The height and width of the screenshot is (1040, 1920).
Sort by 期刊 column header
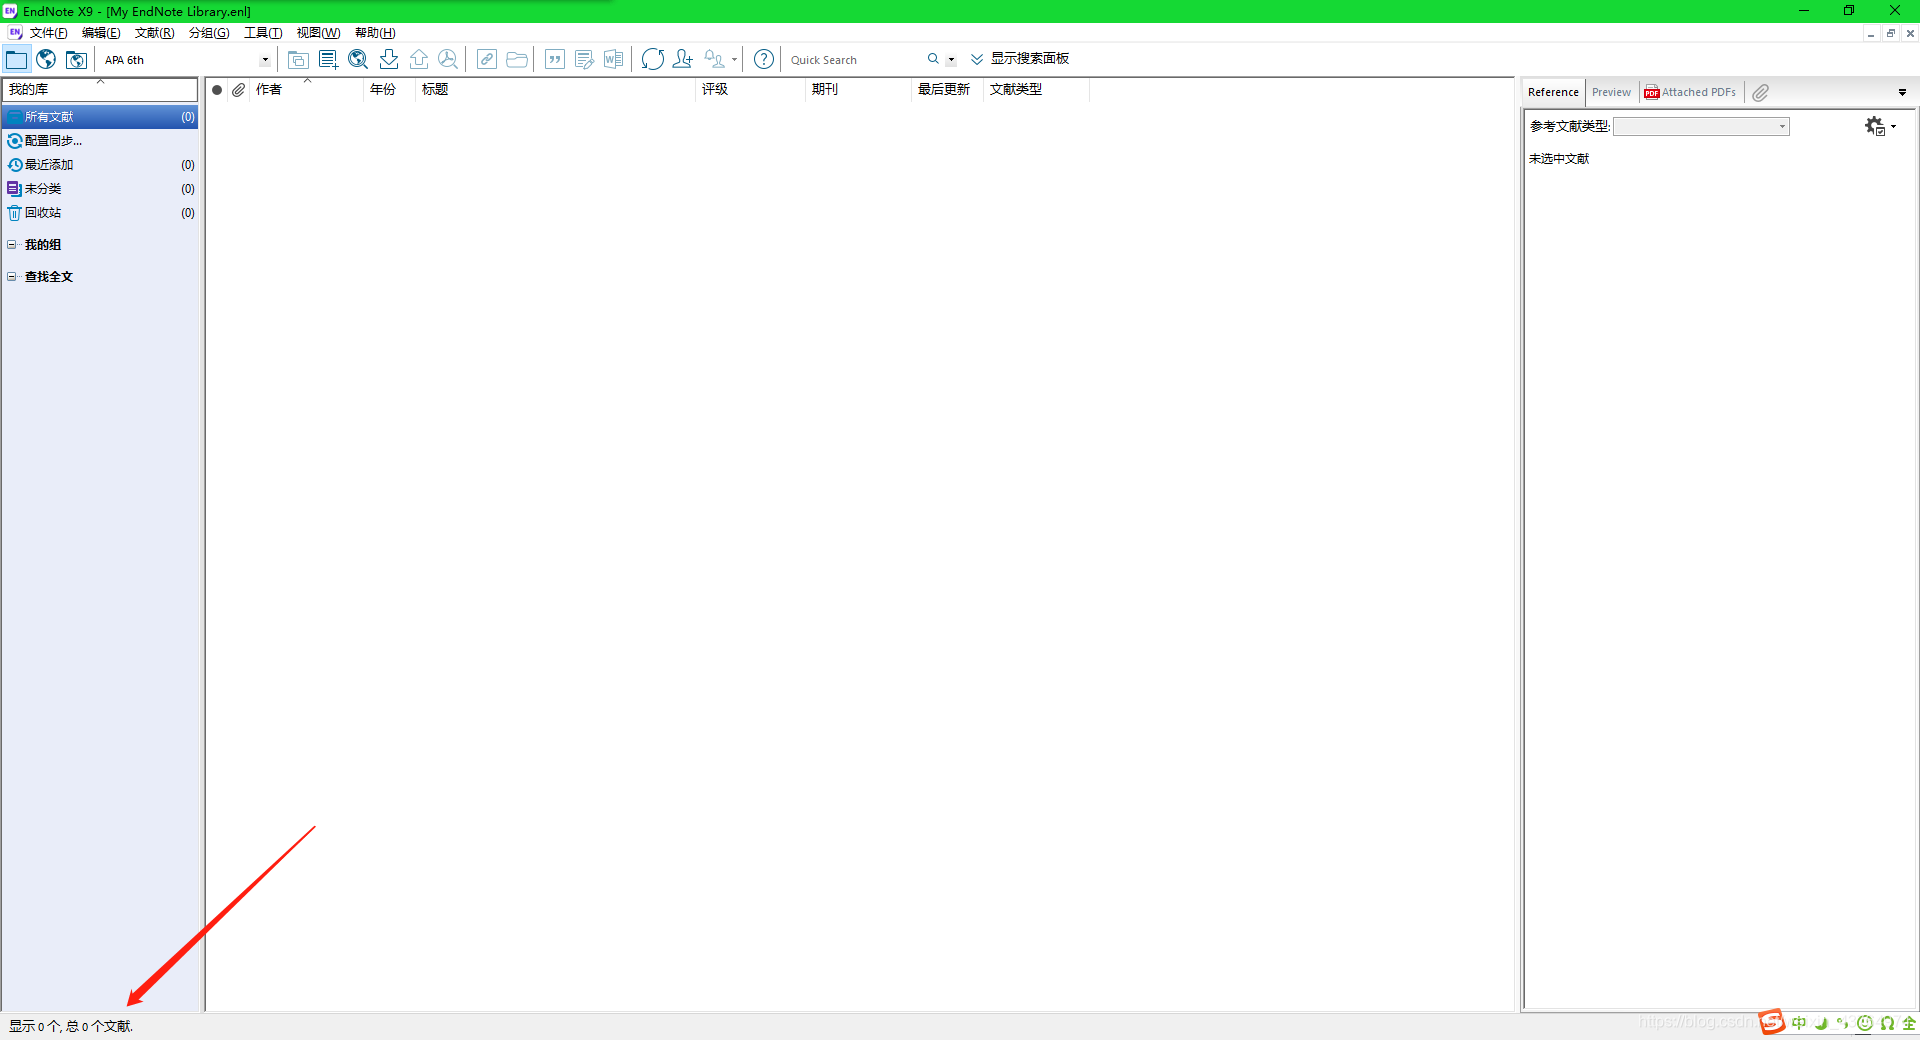859,90
